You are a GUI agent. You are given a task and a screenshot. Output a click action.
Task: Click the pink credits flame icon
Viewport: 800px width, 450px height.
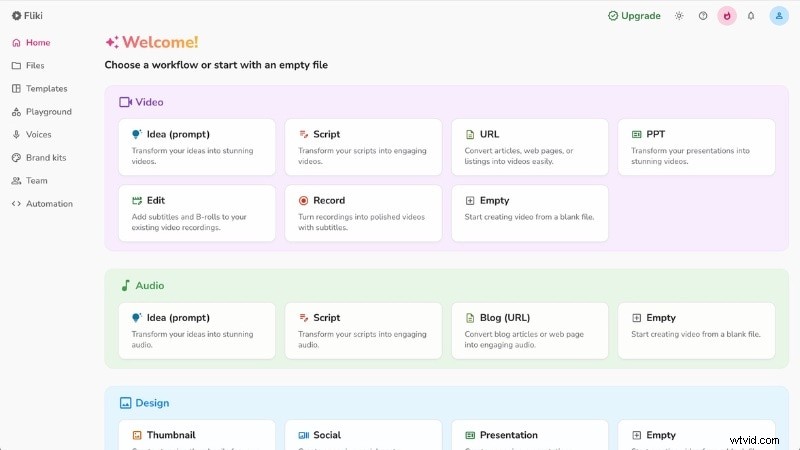point(727,16)
